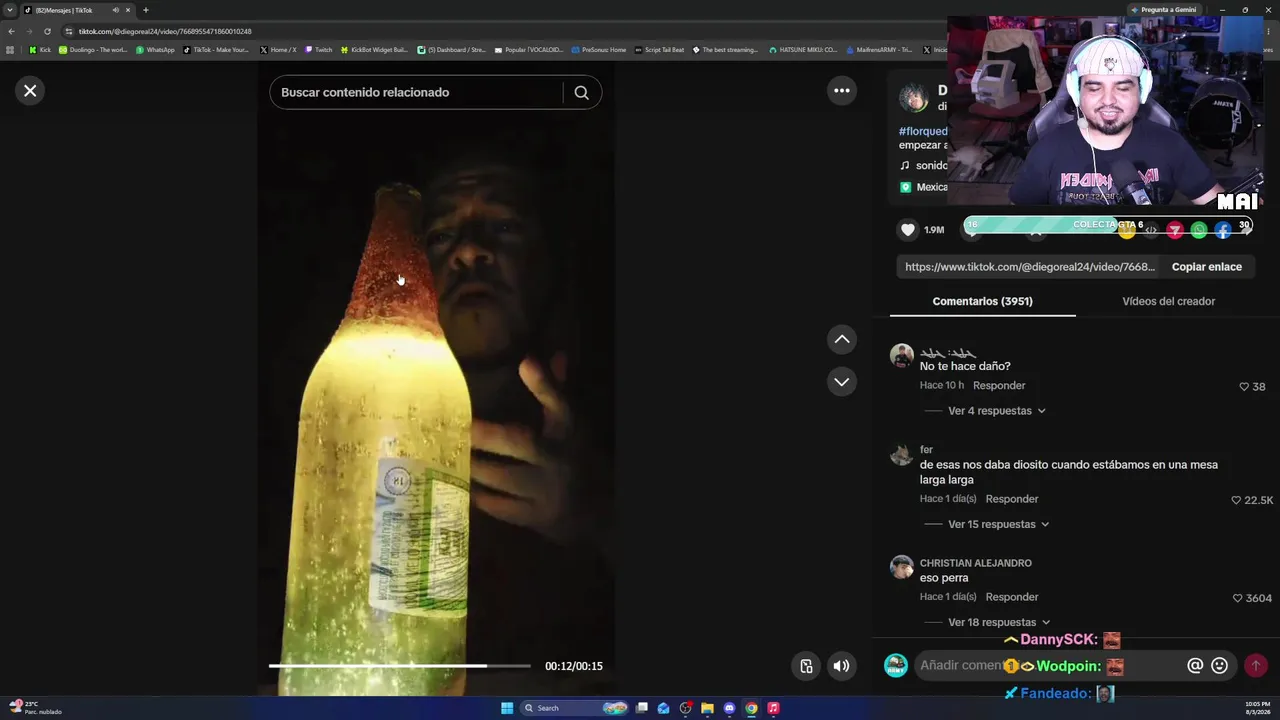Open the sound music info 'sonido' link
This screenshot has width=1280, height=720.
pos(924,166)
